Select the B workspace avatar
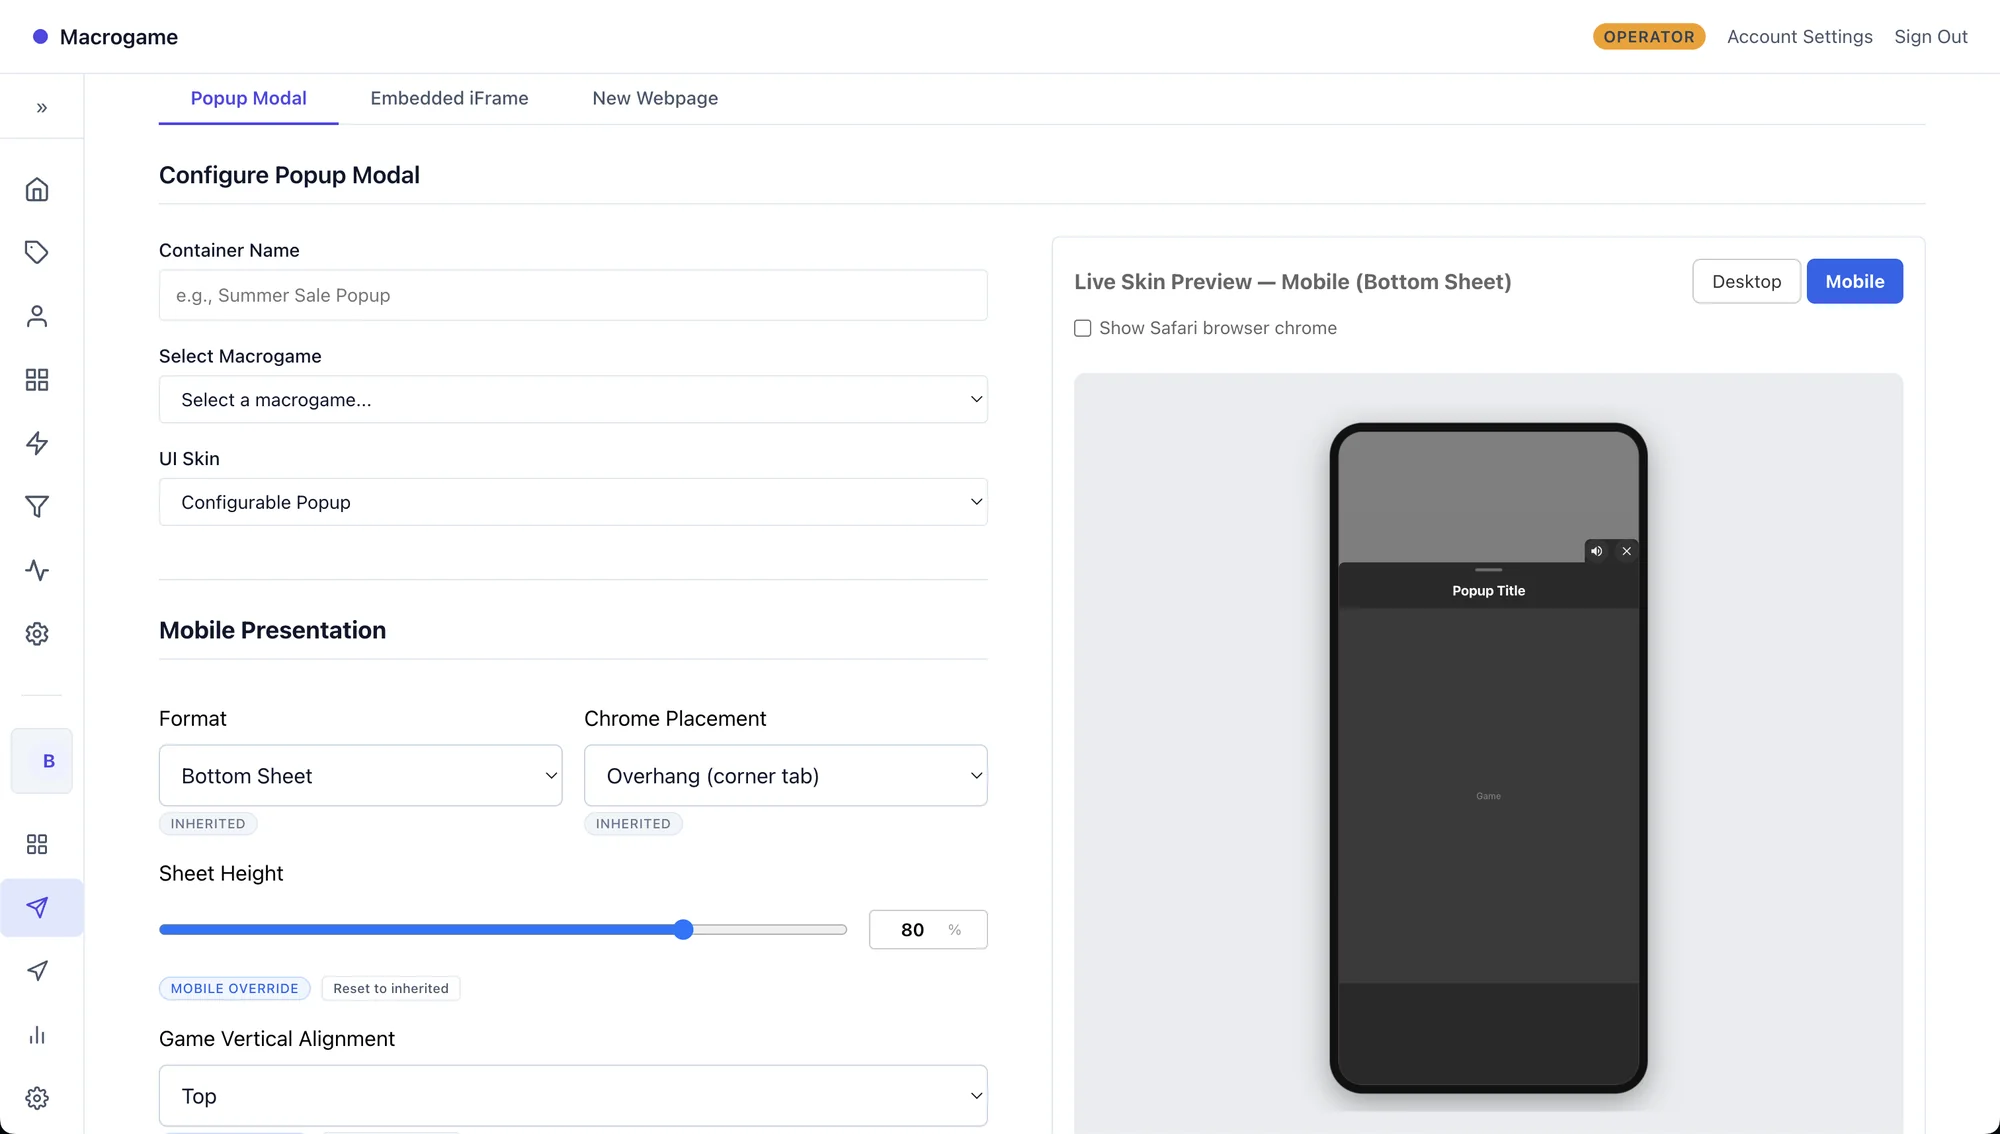Screen dimensions: 2000x1134 42,761
